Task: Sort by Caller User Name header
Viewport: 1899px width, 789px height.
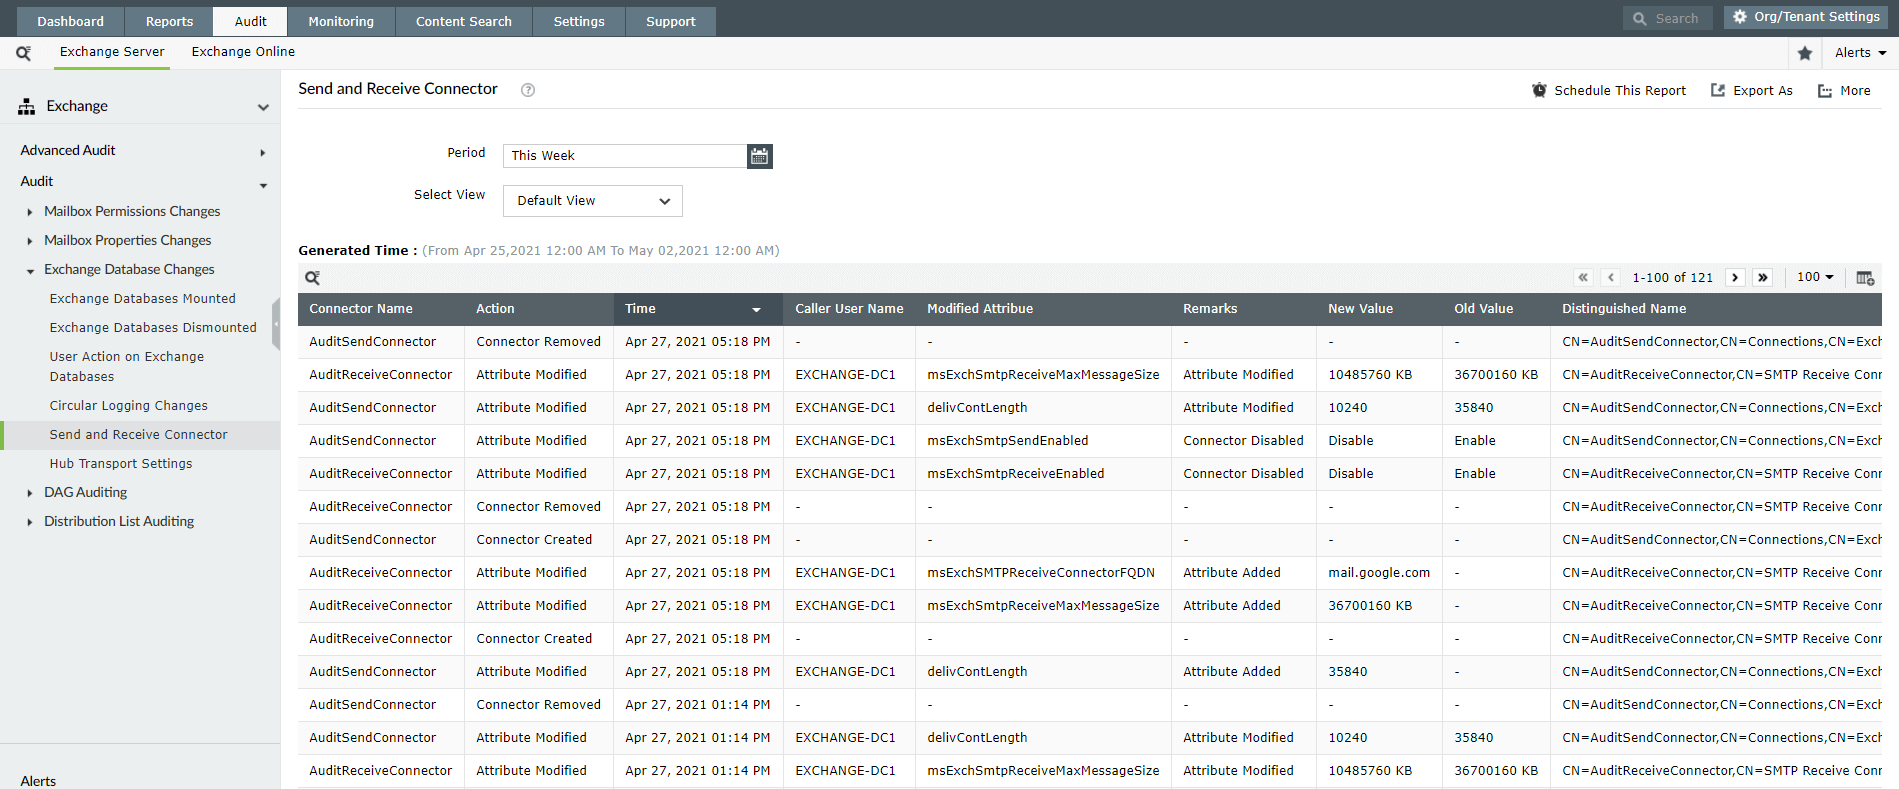Action: click(x=849, y=309)
